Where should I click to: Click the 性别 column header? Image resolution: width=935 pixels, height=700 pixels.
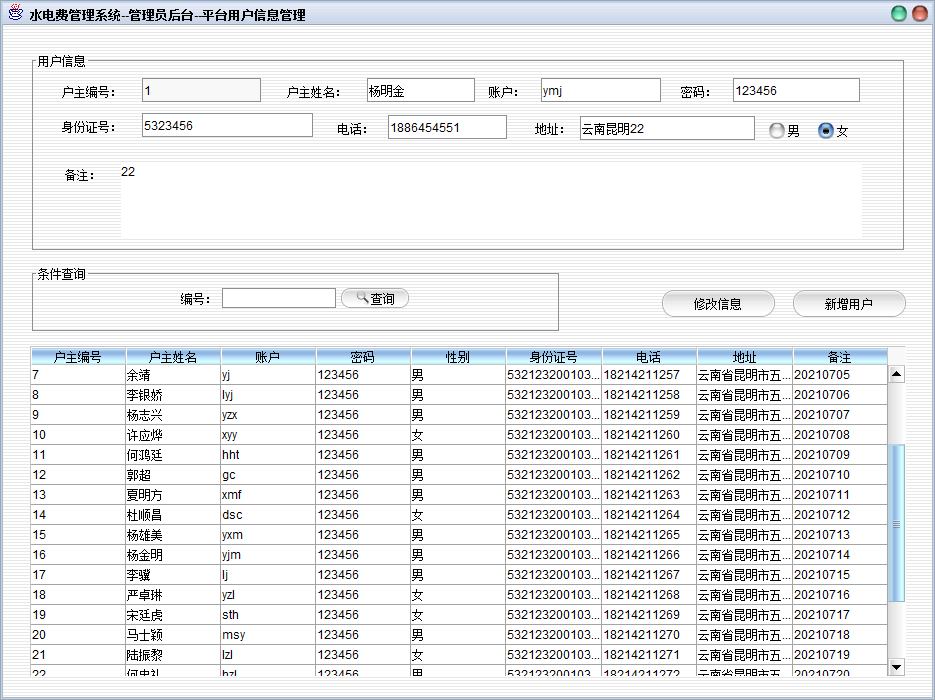458,357
